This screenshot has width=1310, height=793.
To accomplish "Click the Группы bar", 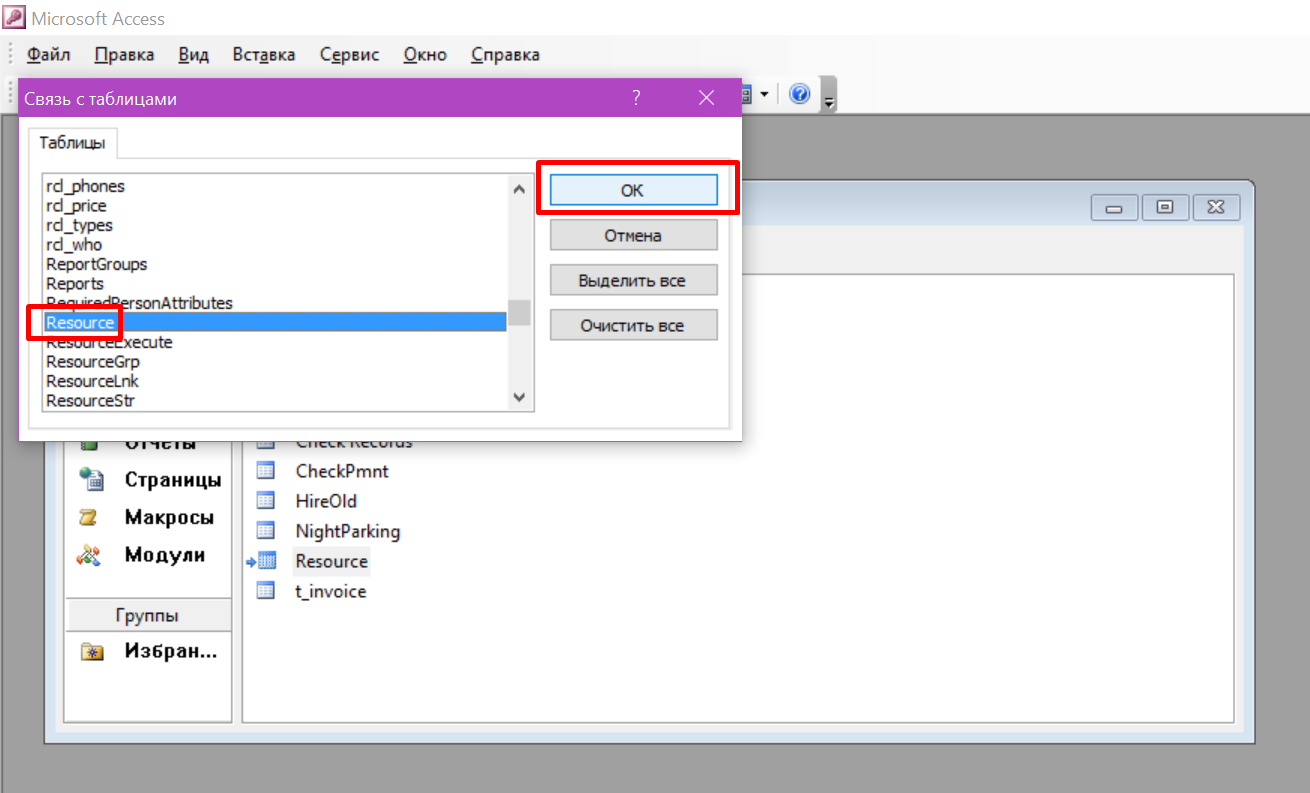I will pos(148,615).
